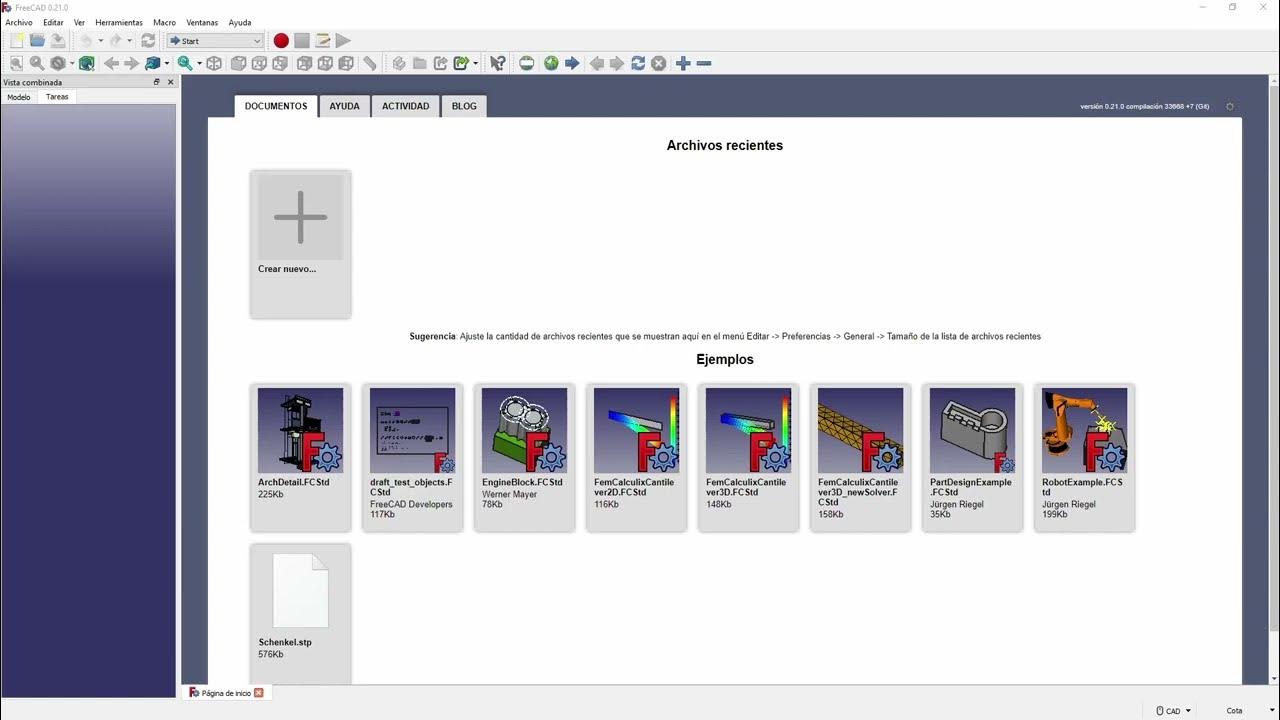Open website with green globe icon
This screenshot has width=1280, height=720.
click(x=551, y=63)
